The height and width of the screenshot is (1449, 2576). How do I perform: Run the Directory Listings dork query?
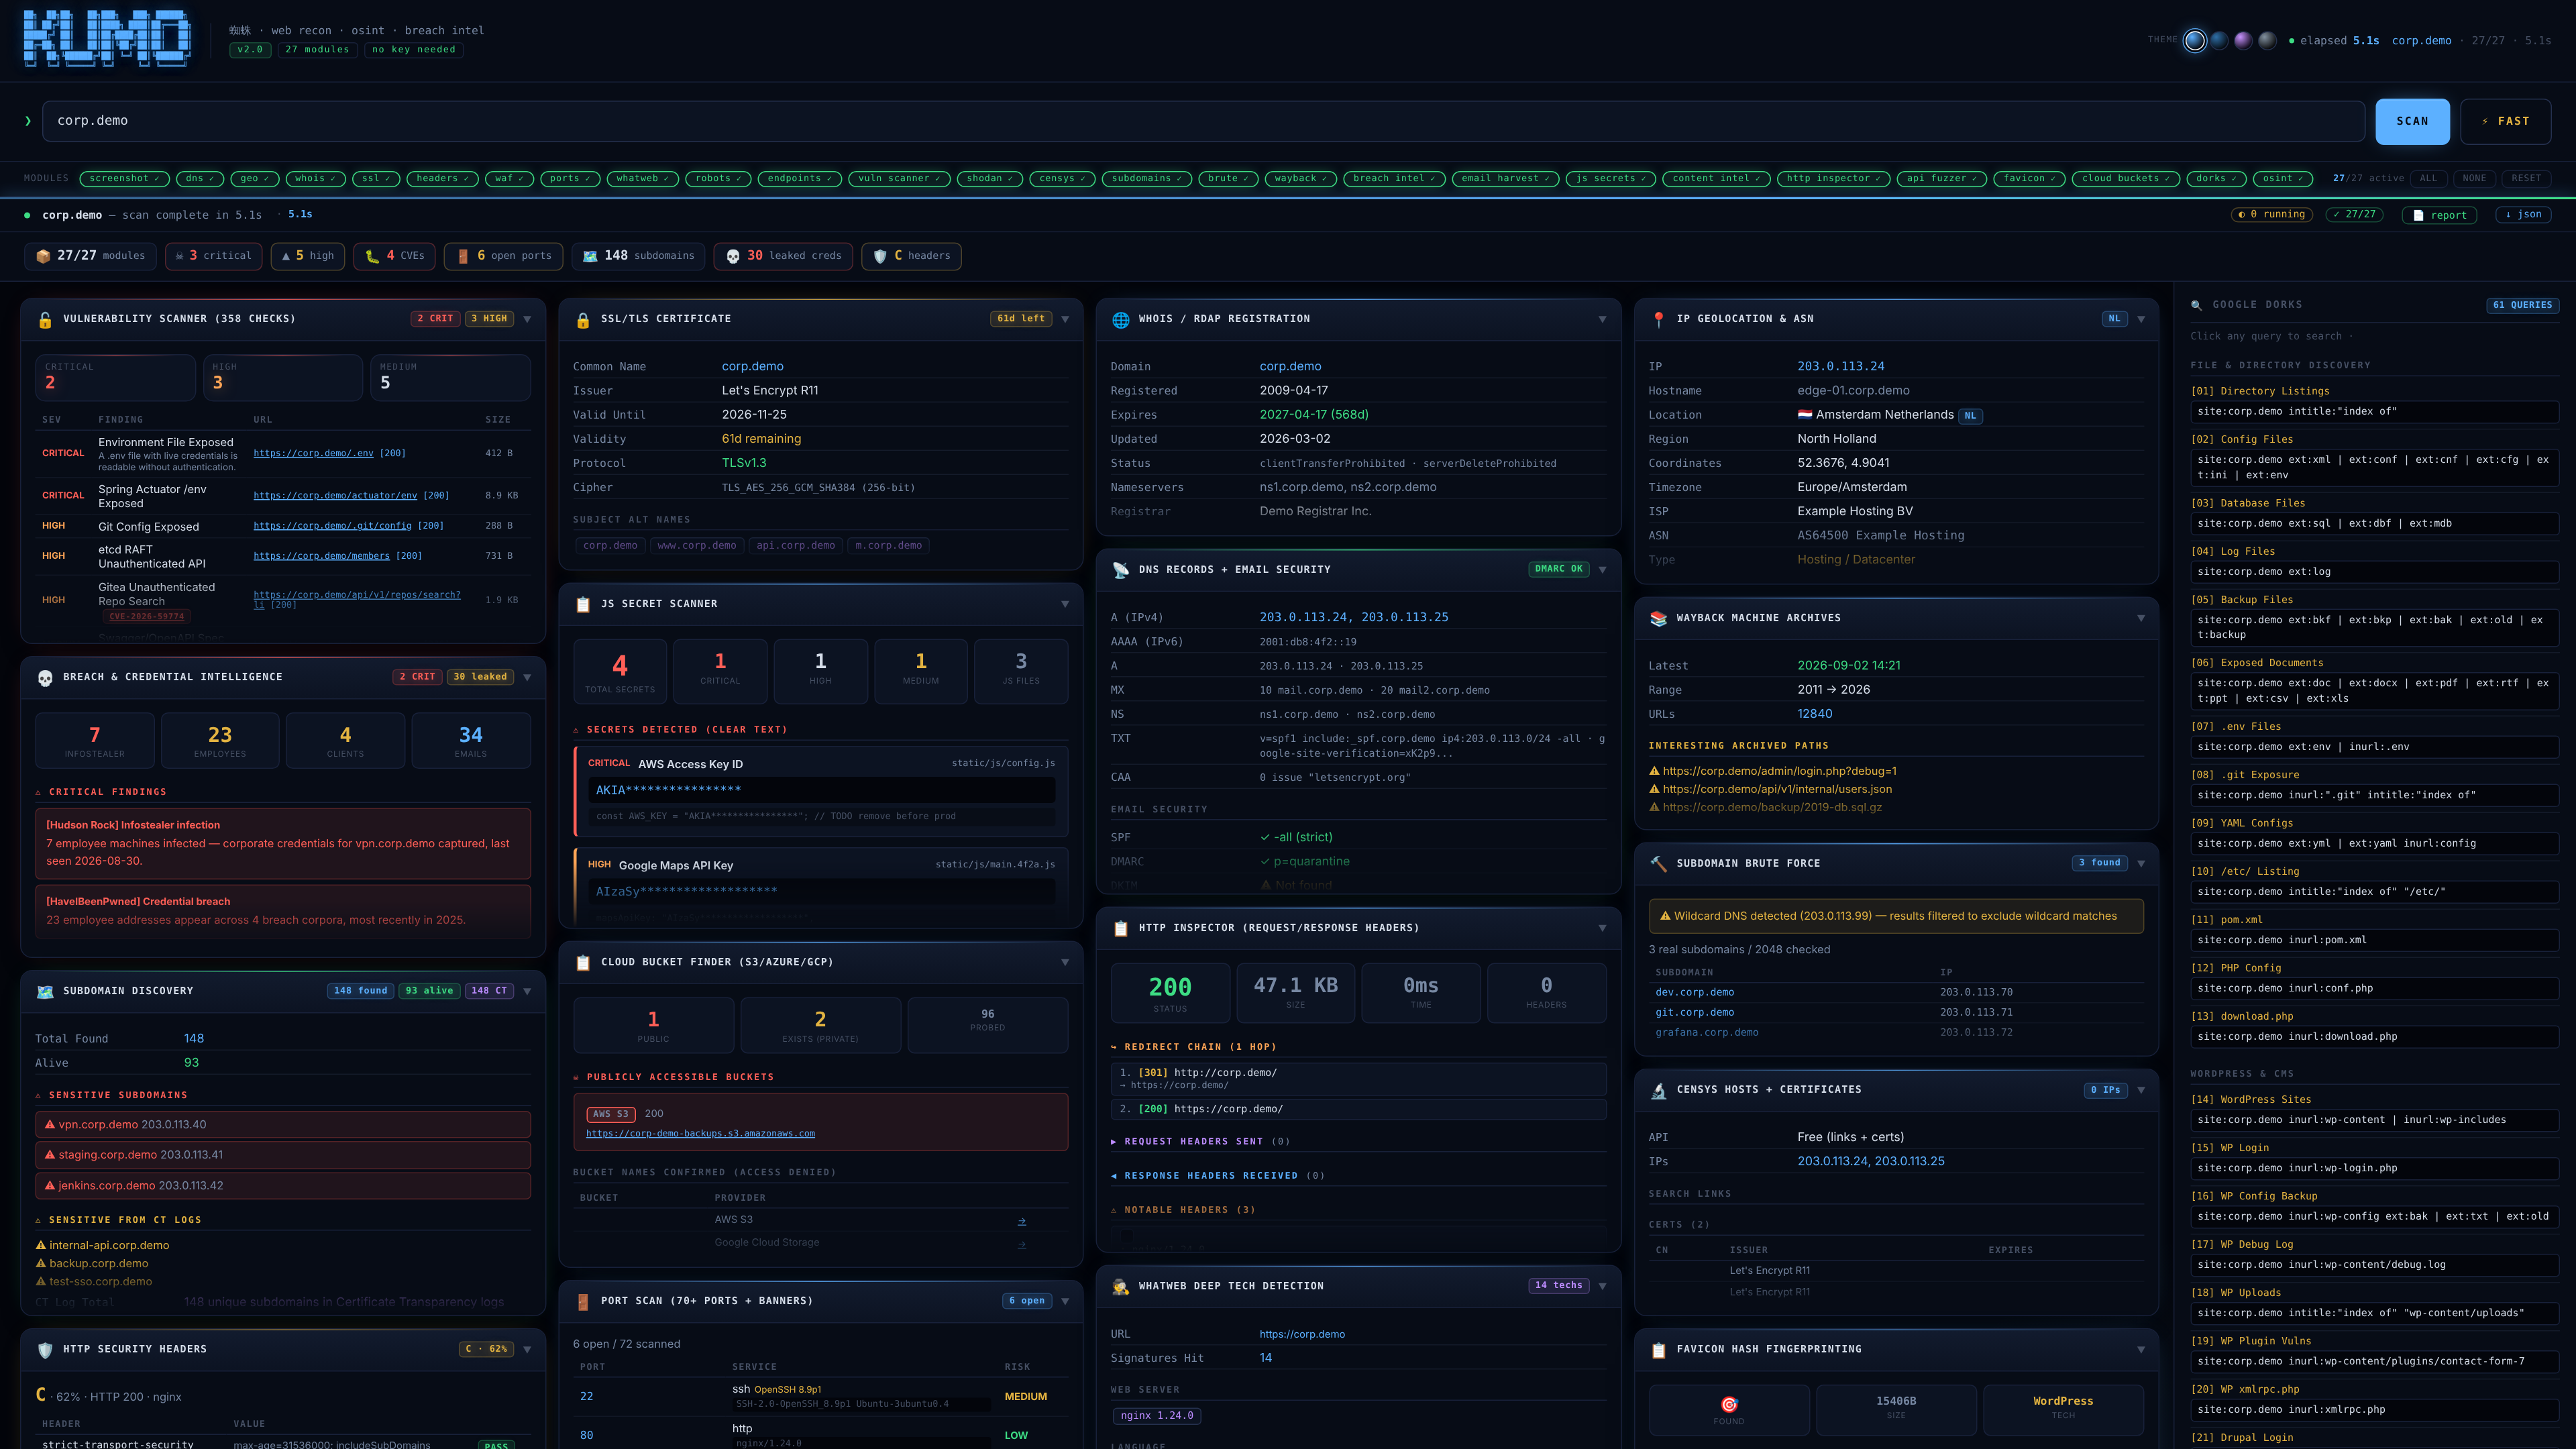click(2374, 412)
